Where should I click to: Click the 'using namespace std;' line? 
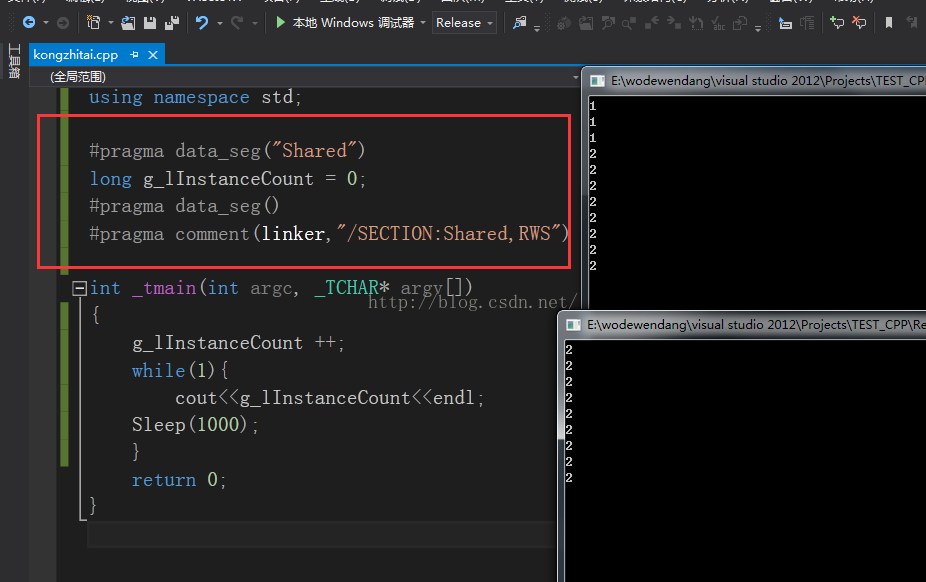(x=195, y=97)
